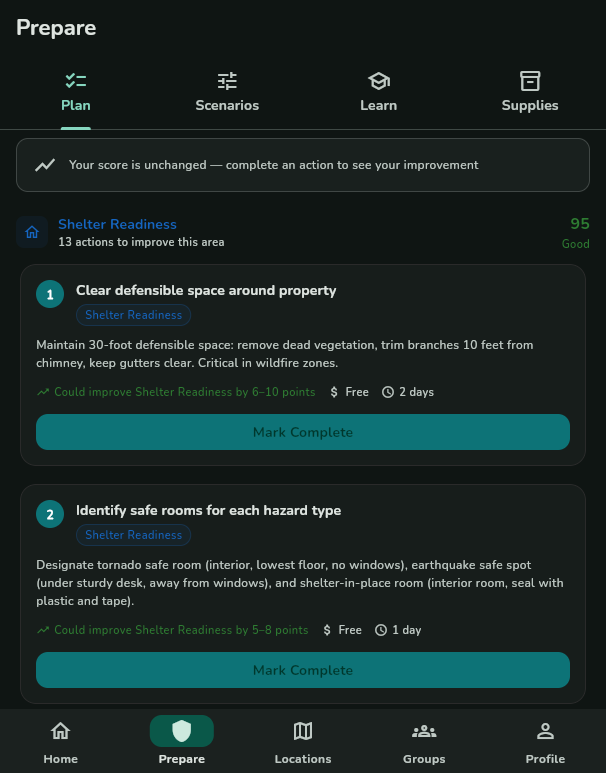Mark 'Identify safe rooms' action complete
Image resolution: width=606 pixels, height=773 pixels.
point(303,670)
